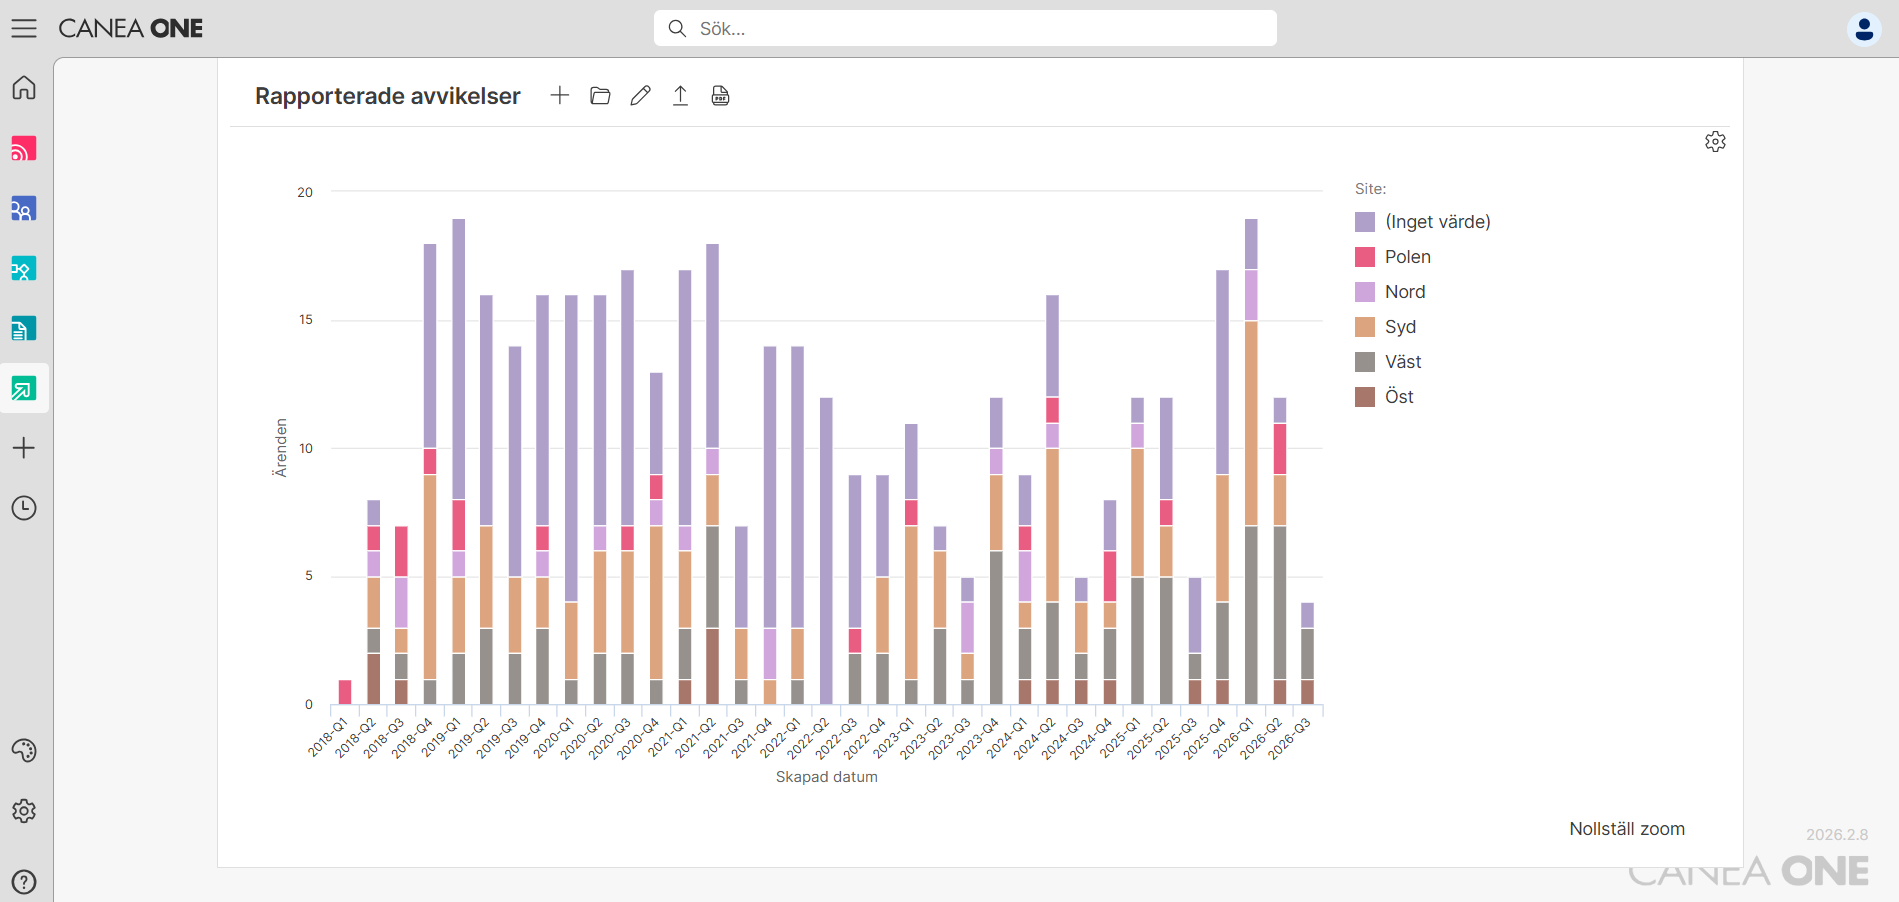Click the 2019-Q1 axis label
Image resolution: width=1899 pixels, height=902 pixels.
440,737
